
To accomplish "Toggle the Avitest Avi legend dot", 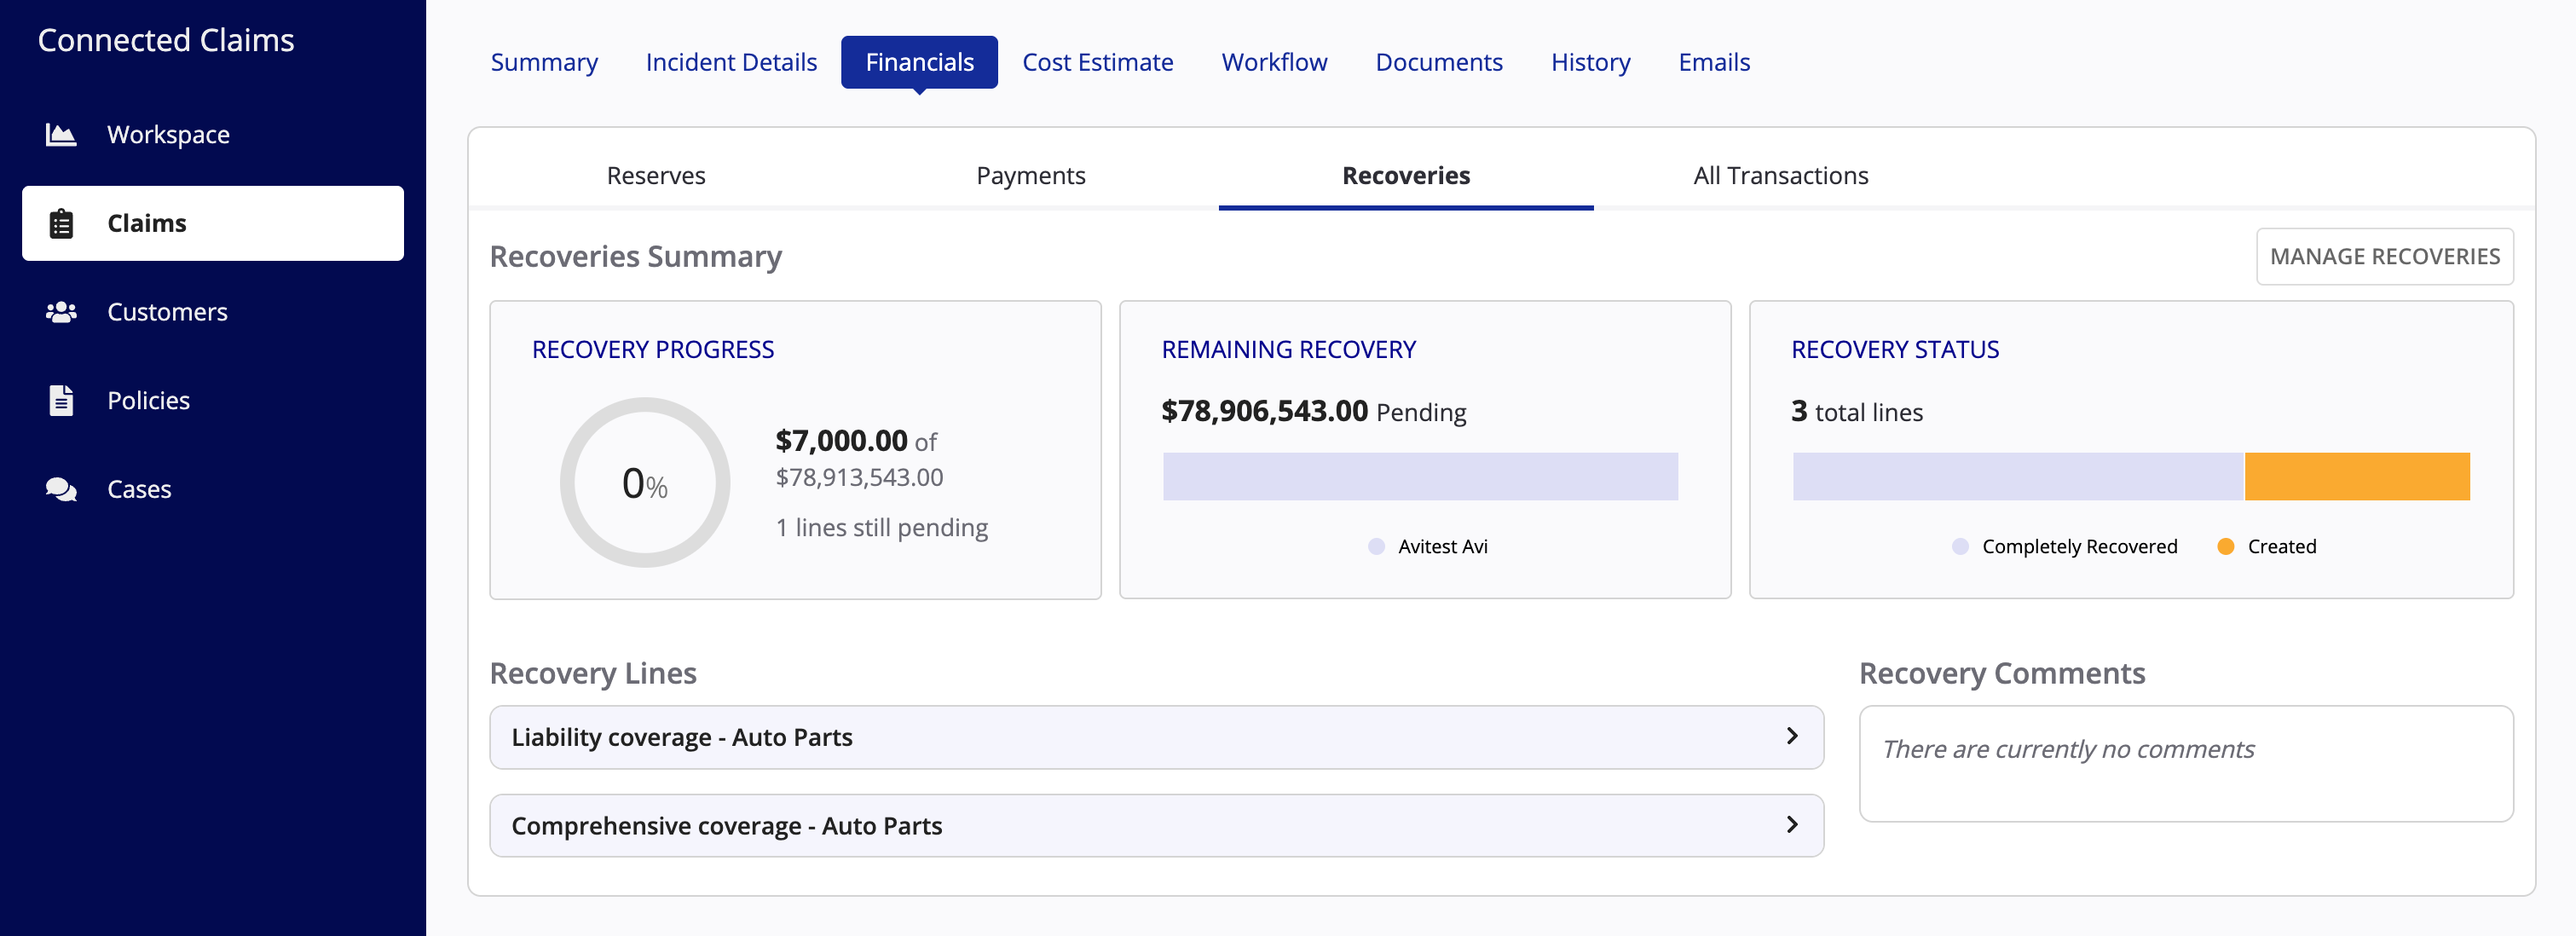I will tap(1376, 546).
